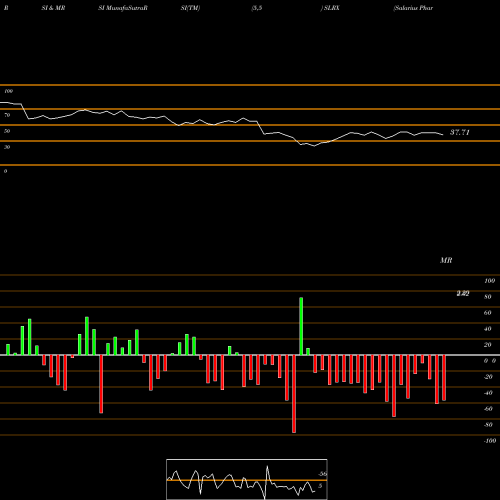
Task: Click the RSI axis label 30
Action: 7,147
